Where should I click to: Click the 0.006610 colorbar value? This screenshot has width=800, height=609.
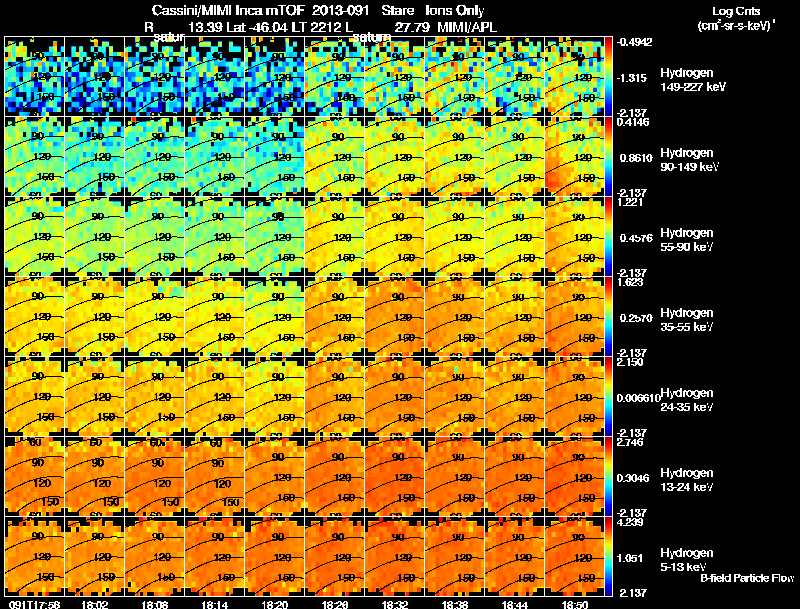click(x=638, y=398)
